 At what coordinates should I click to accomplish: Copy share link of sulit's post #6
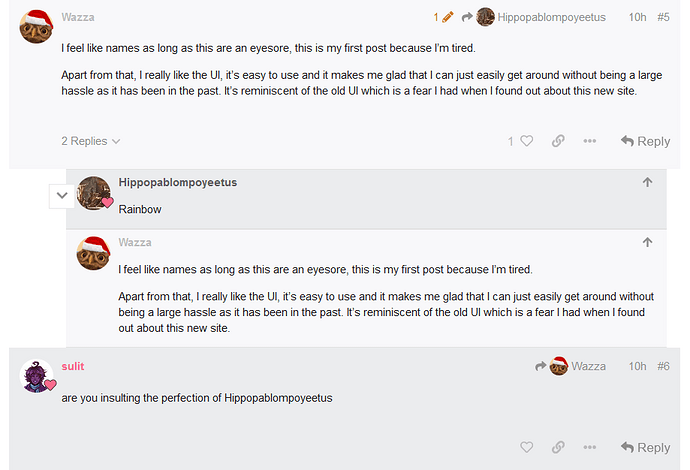pos(558,448)
